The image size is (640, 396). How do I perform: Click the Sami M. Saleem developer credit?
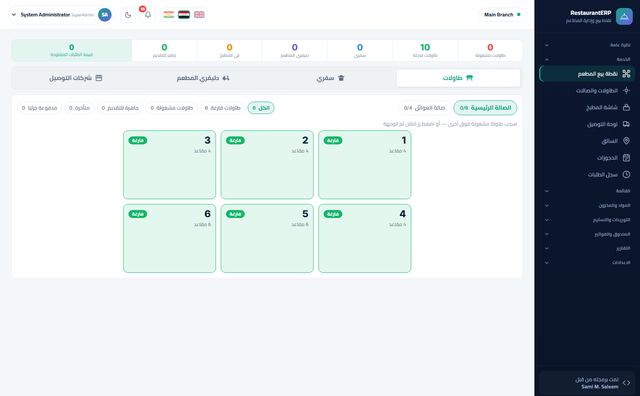pos(600,387)
